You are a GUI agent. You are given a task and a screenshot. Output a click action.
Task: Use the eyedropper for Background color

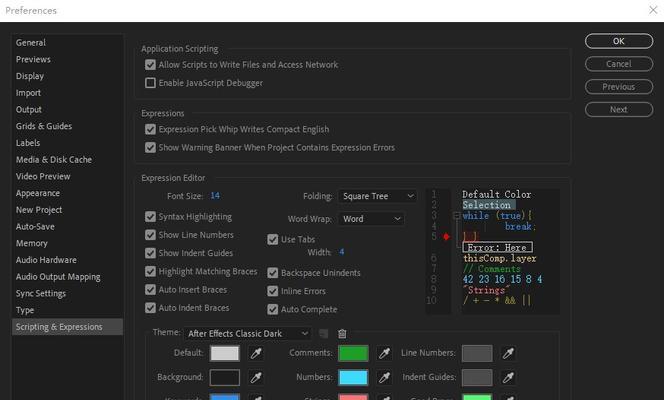256,377
